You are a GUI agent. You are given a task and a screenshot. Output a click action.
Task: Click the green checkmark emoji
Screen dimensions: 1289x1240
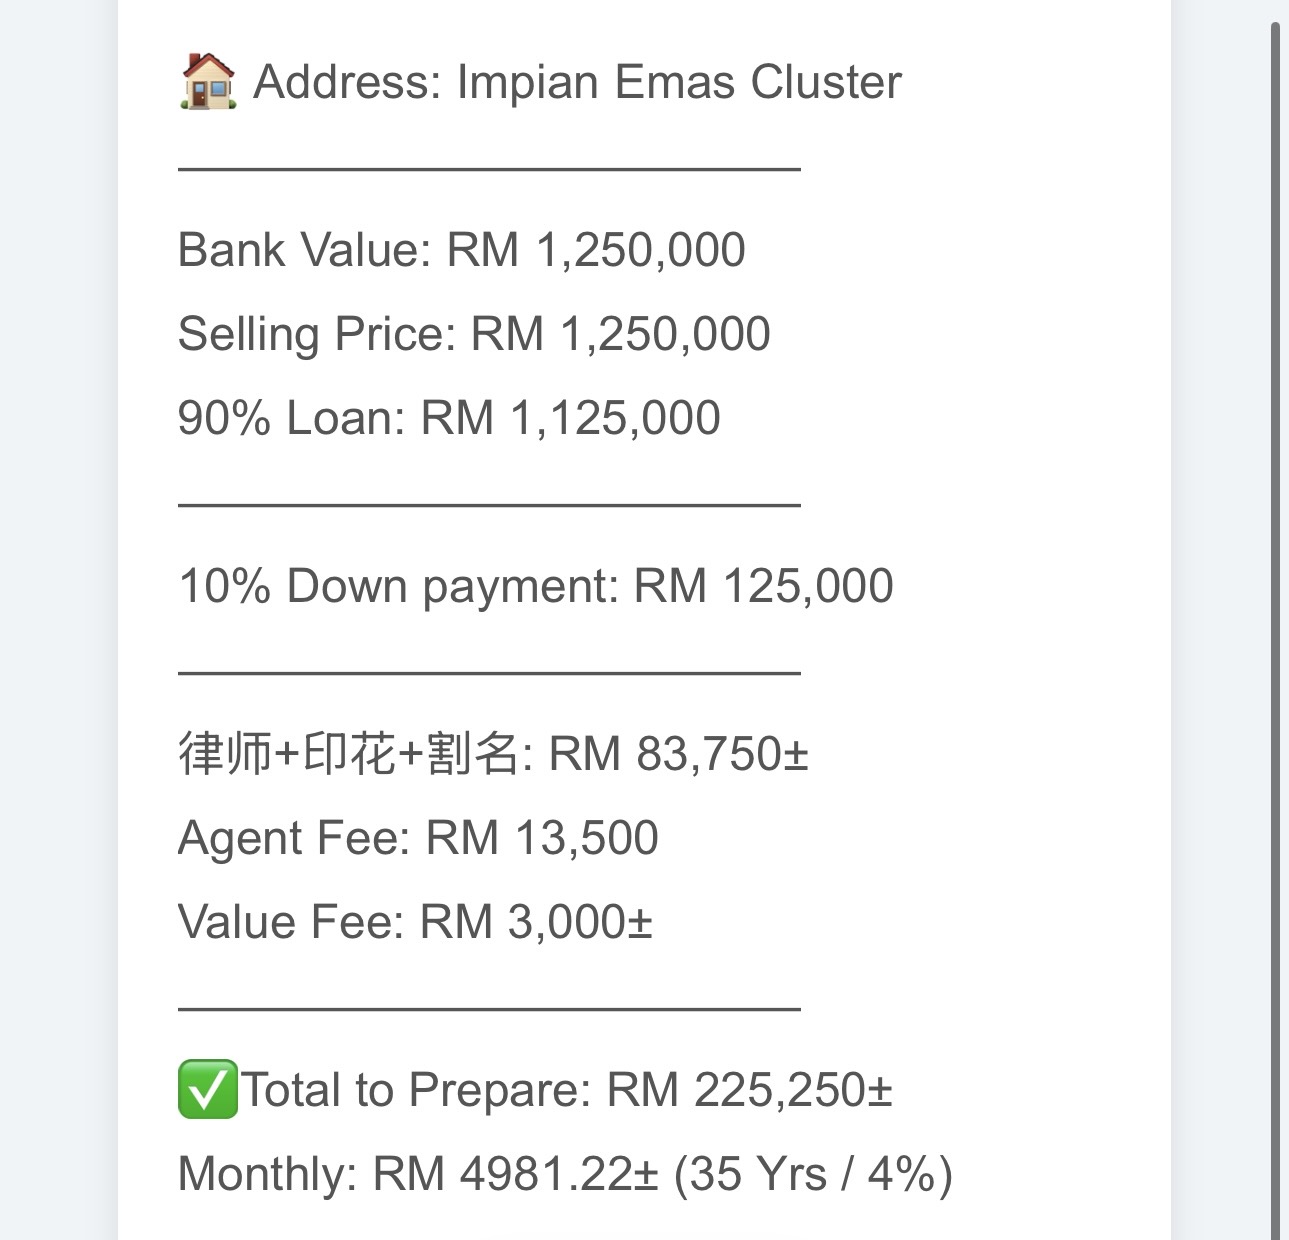point(207,1089)
